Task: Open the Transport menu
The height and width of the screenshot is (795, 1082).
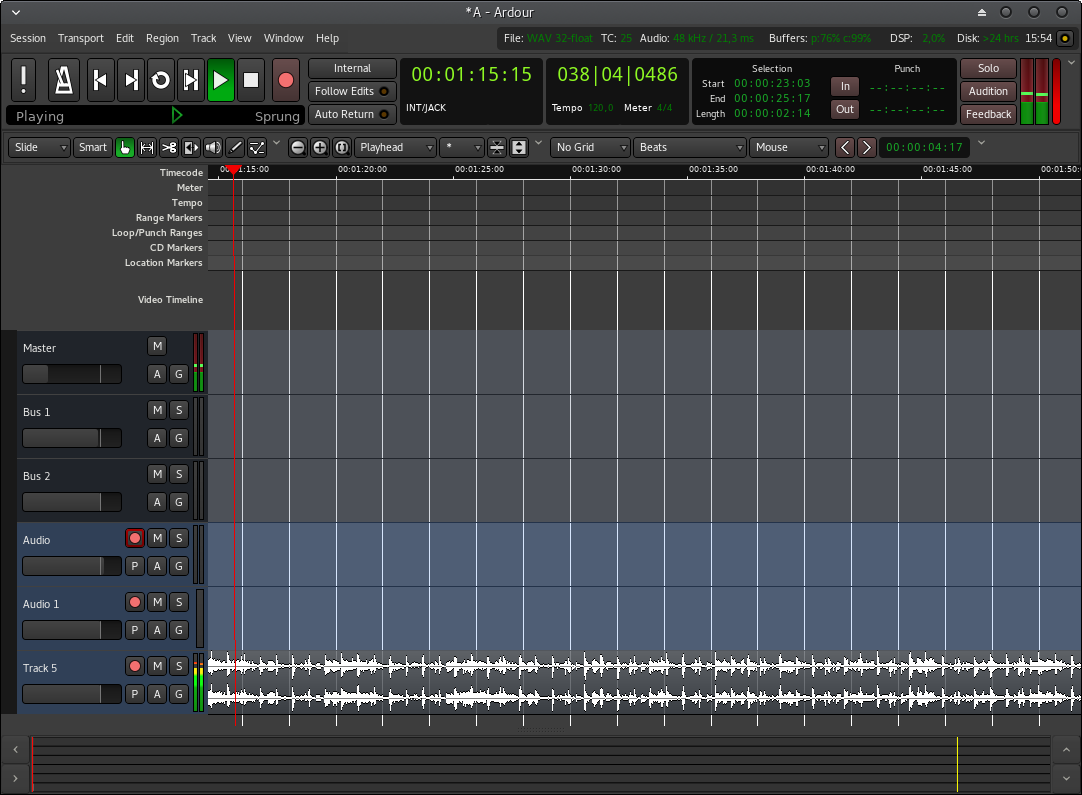Action: (80, 38)
